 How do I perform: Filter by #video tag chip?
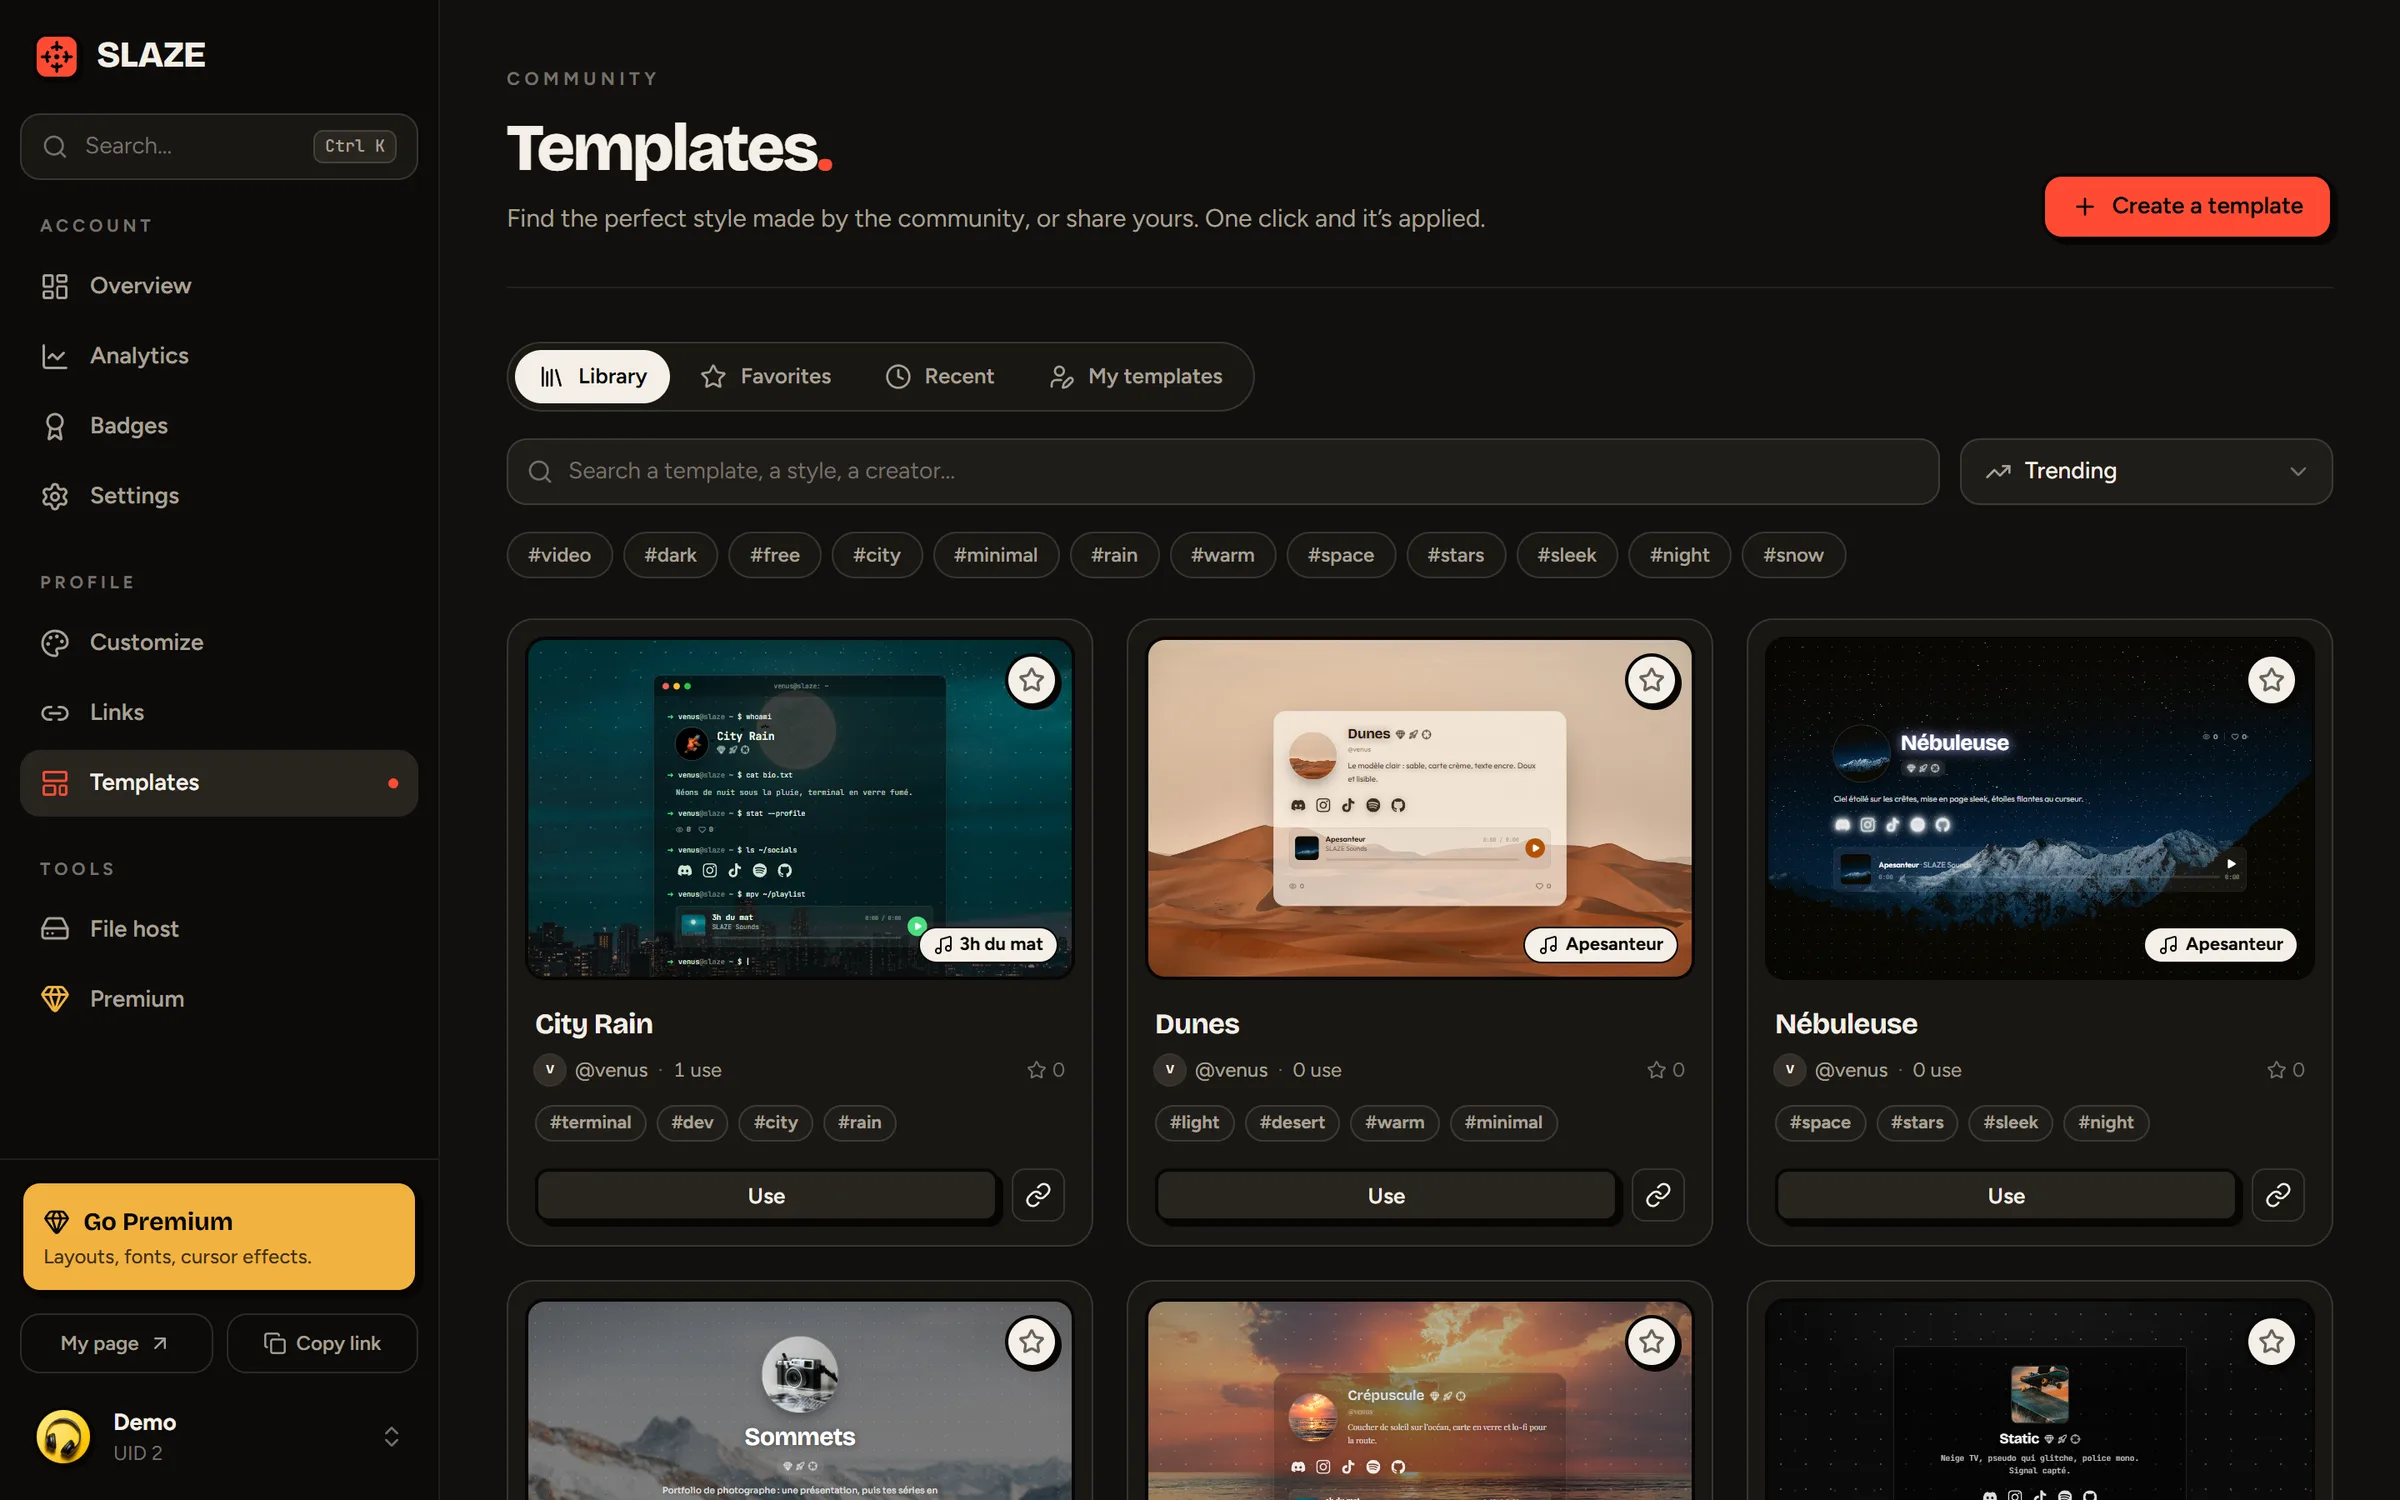(560, 555)
